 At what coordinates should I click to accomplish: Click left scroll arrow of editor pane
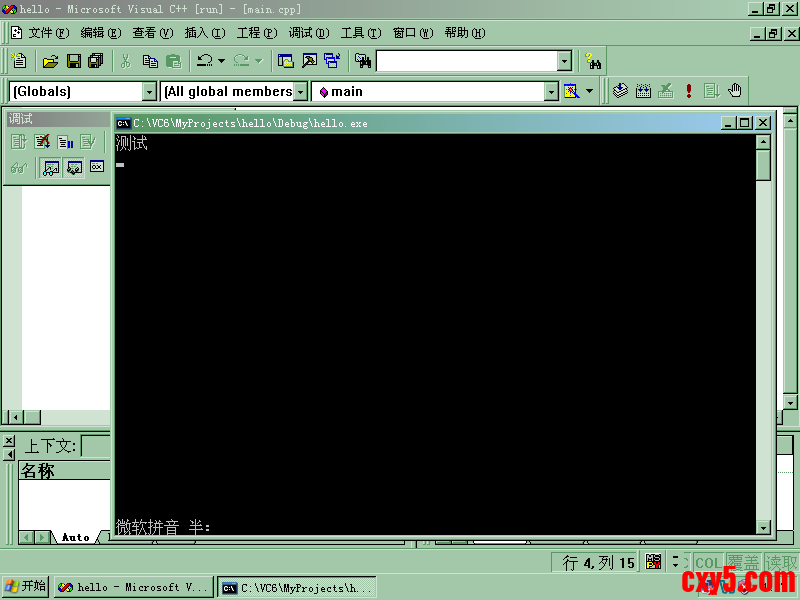(16, 417)
